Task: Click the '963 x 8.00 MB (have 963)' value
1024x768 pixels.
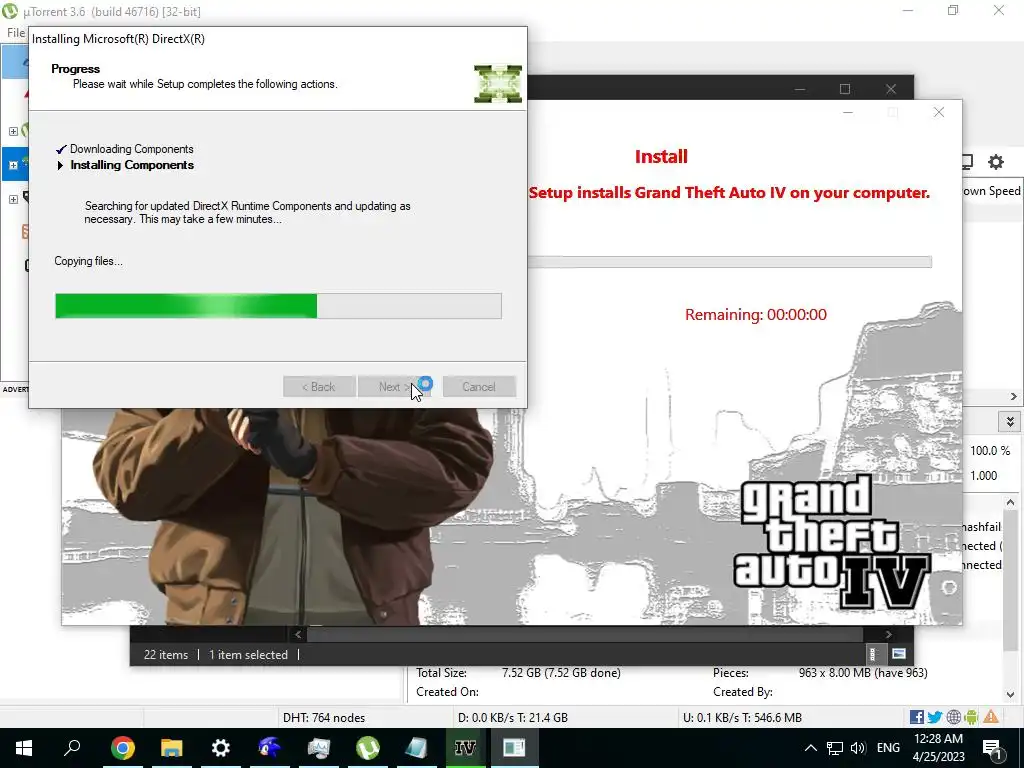Action: tap(863, 672)
